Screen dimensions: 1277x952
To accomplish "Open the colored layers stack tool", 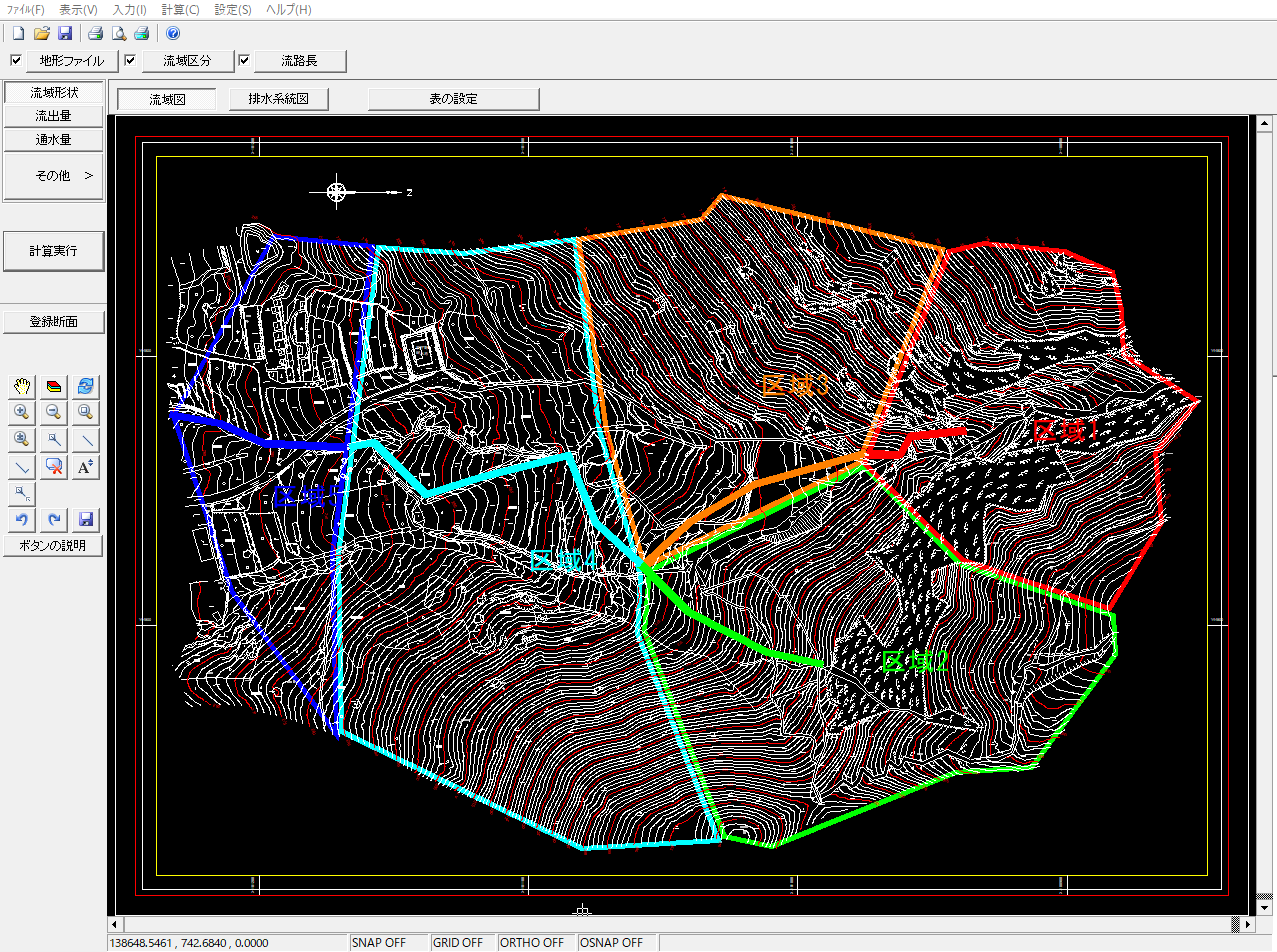I will (x=53, y=386).
